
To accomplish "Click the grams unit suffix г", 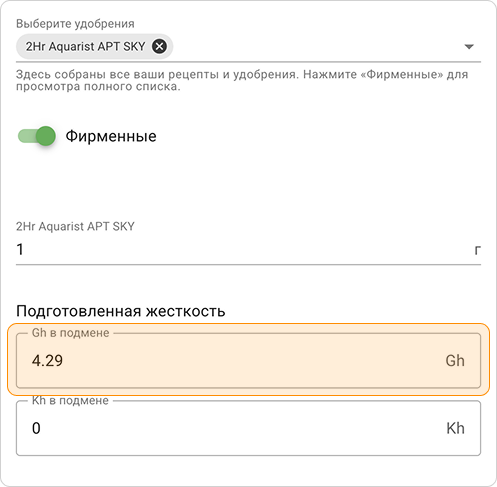I will click(x=477, y=250).
